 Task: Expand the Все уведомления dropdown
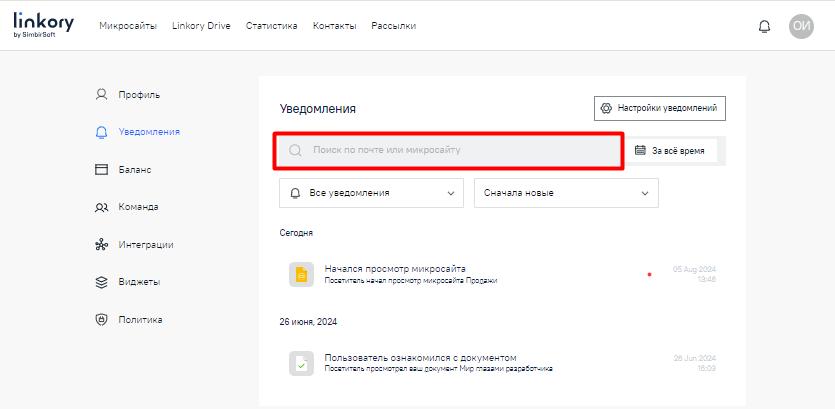[x=371, y=193]
